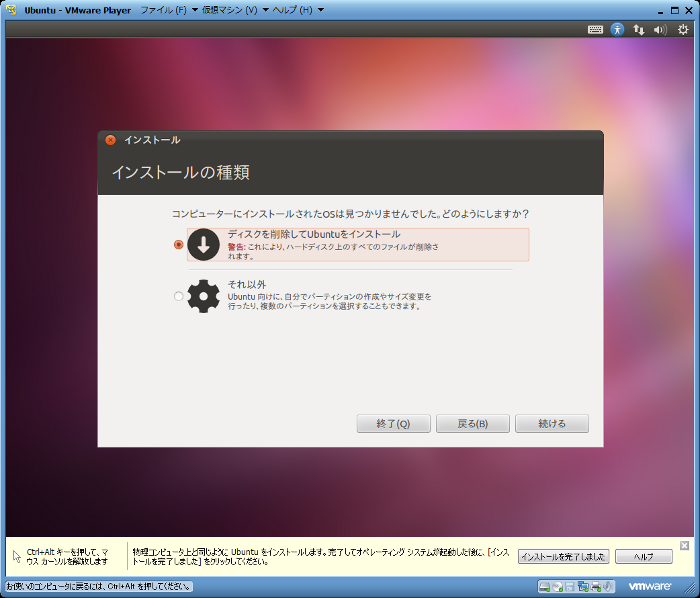Viewport: 700px width, 598px height.
Task: Expand the dropdown arrow next to 仮想マシン(V)
Action: [x=265, y=10]
